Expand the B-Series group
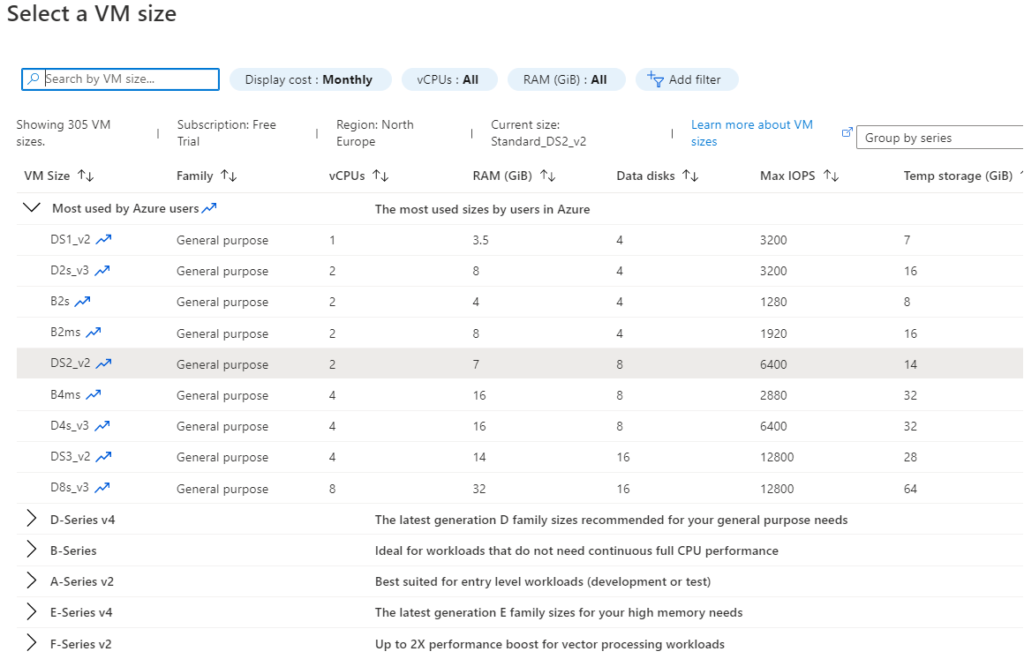The width and height of the screenshot is (1024, 659). [x=31, y=549]
